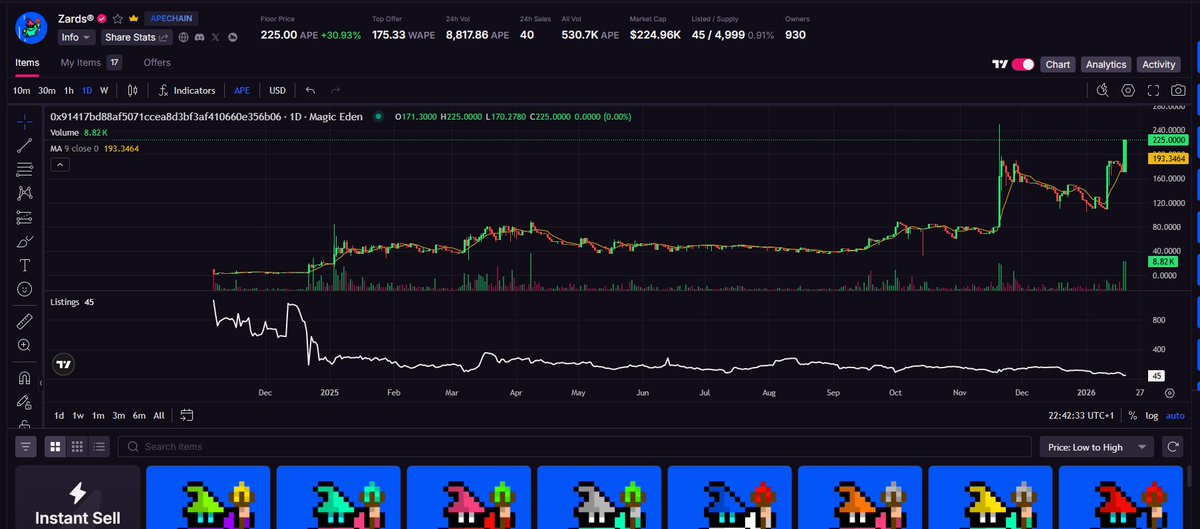The image size is (1200, 529).
Task: Switch to small grid view
Action: coord(77,447)
